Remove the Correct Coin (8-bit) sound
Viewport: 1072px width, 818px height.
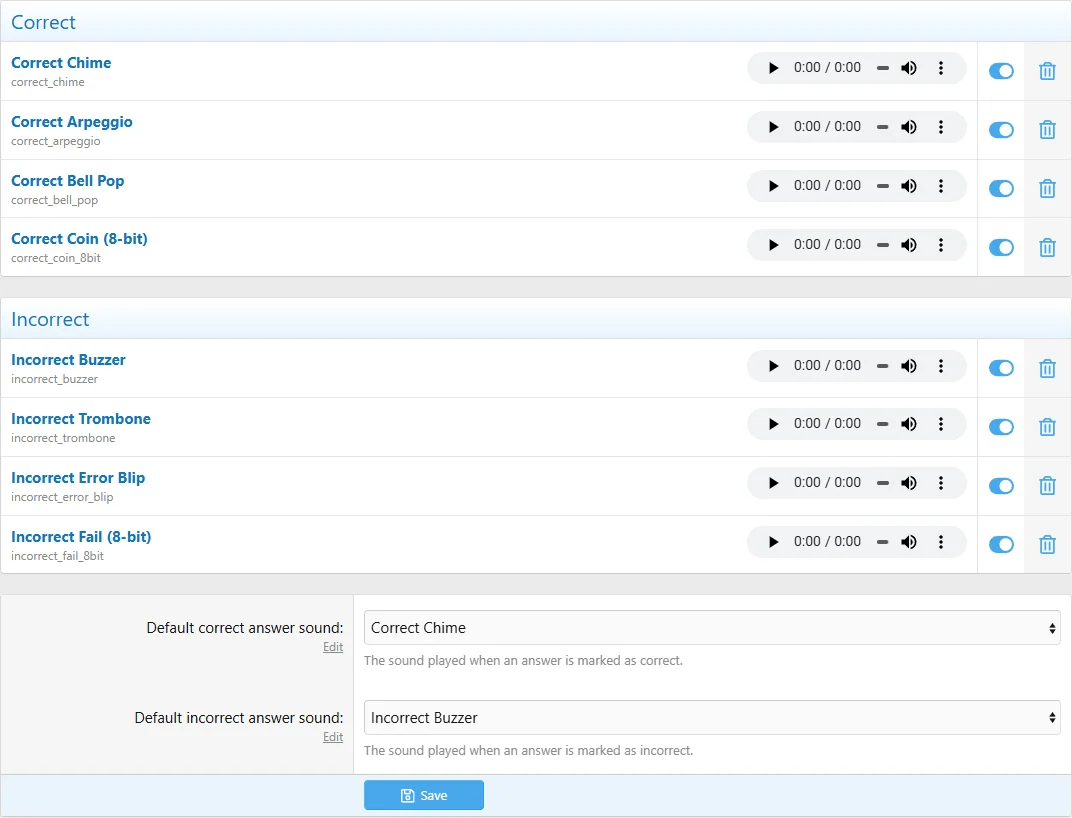tap(1047, 248)
